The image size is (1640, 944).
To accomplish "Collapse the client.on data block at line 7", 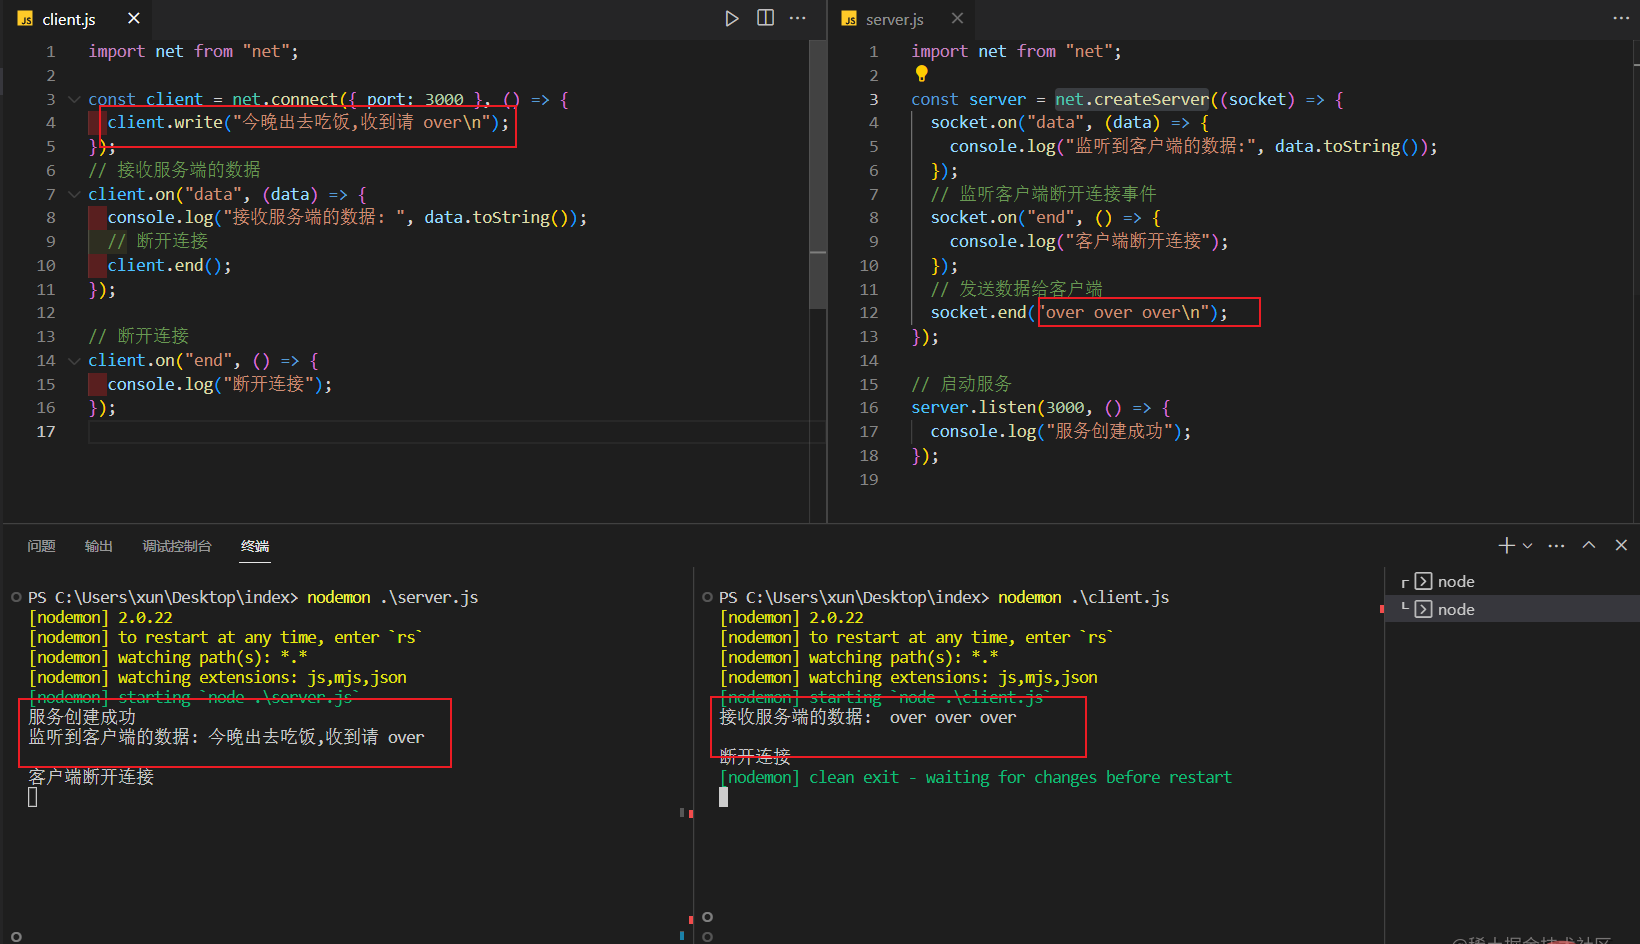I will click(x=74, y=194).
